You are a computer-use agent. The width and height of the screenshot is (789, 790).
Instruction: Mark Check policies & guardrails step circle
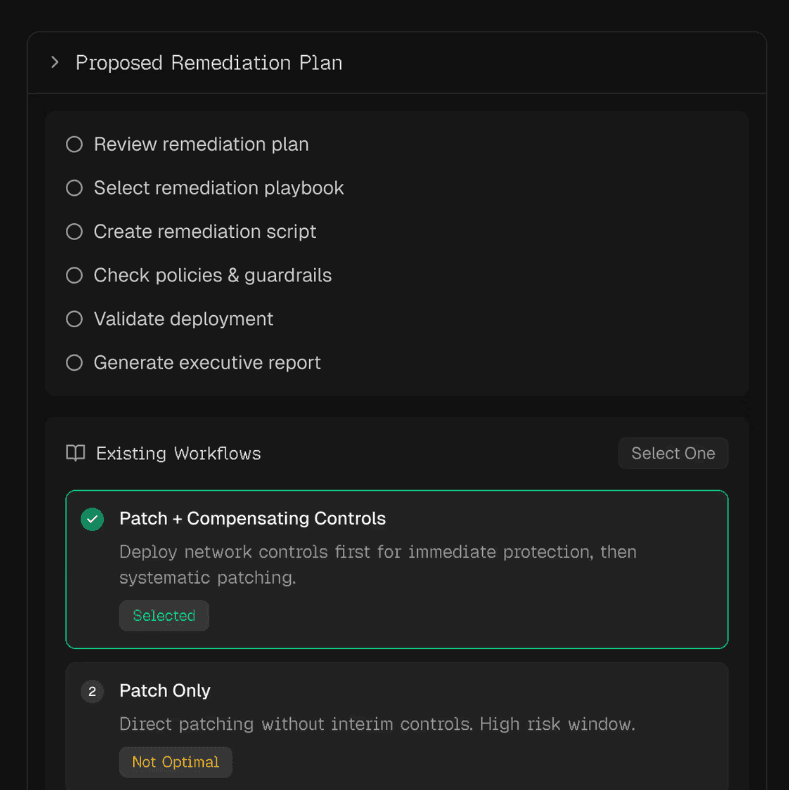pyautogui.click(x=74, y=275)
